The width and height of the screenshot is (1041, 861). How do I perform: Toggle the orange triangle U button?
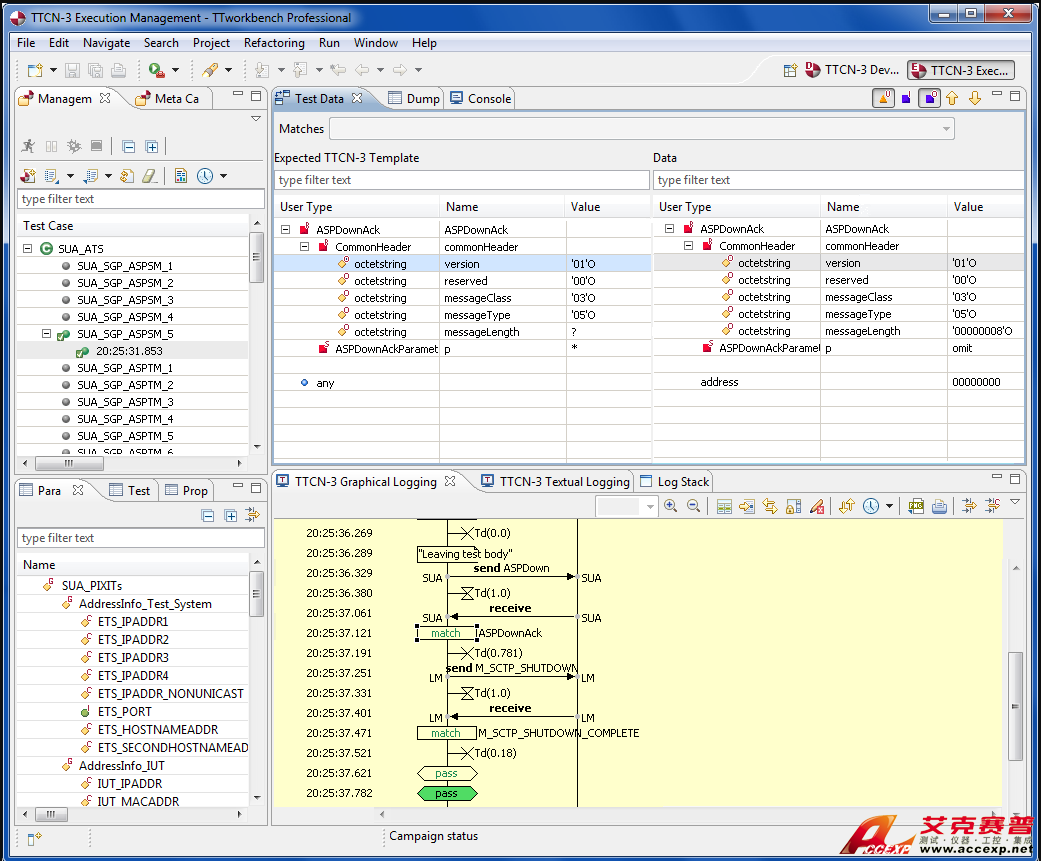coord(883,98)
